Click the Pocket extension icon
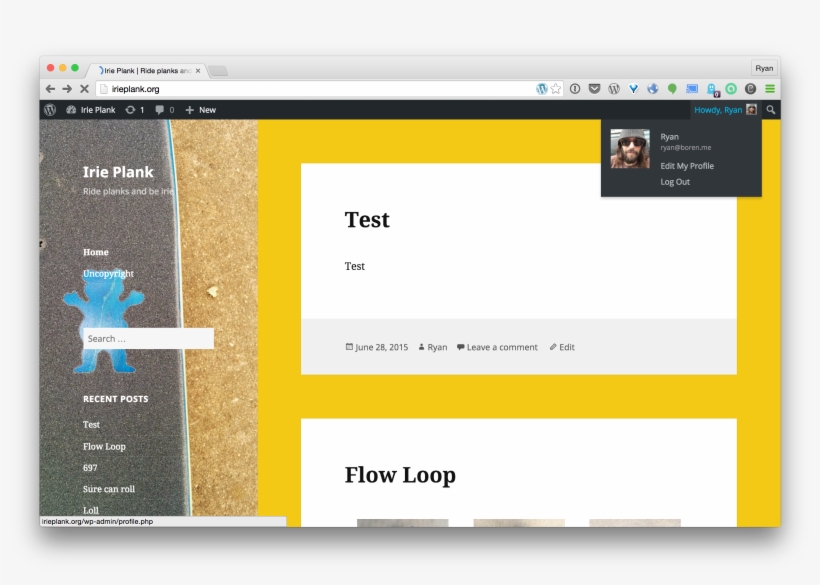Screen dimensions: 820x585 click(594, 89)
